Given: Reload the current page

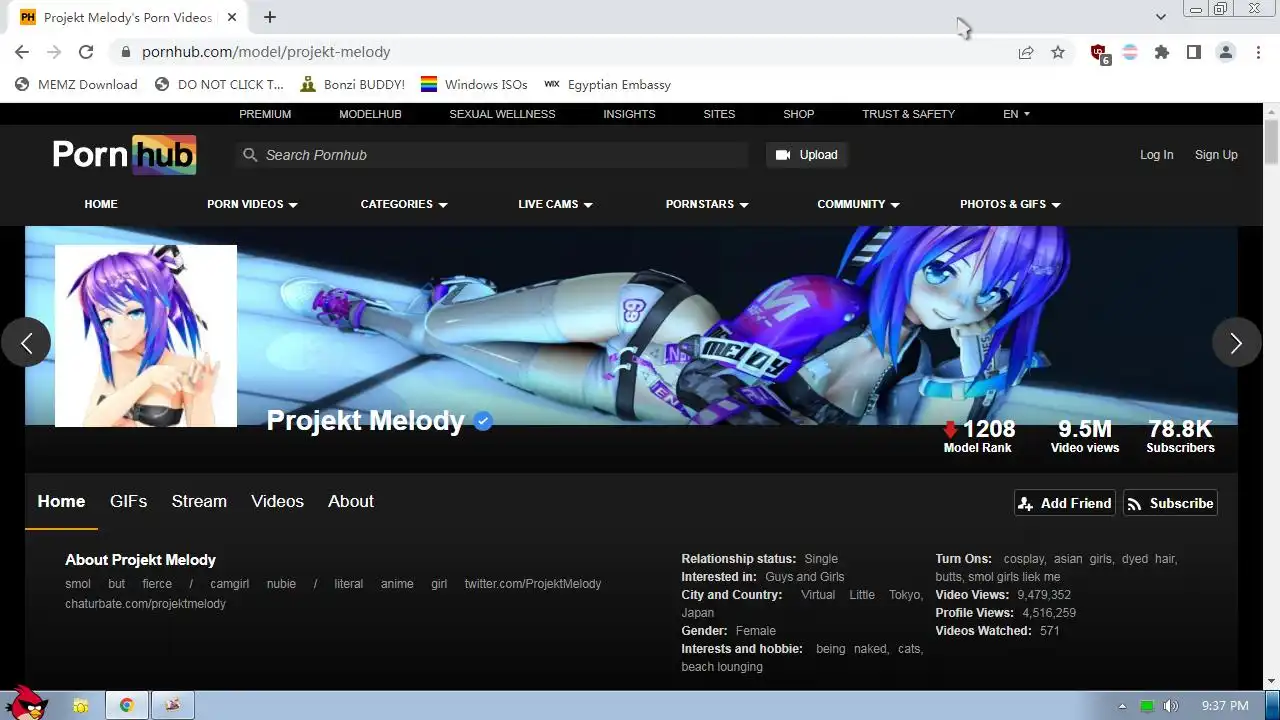Looking at the screenshot, I should point(86,52).
